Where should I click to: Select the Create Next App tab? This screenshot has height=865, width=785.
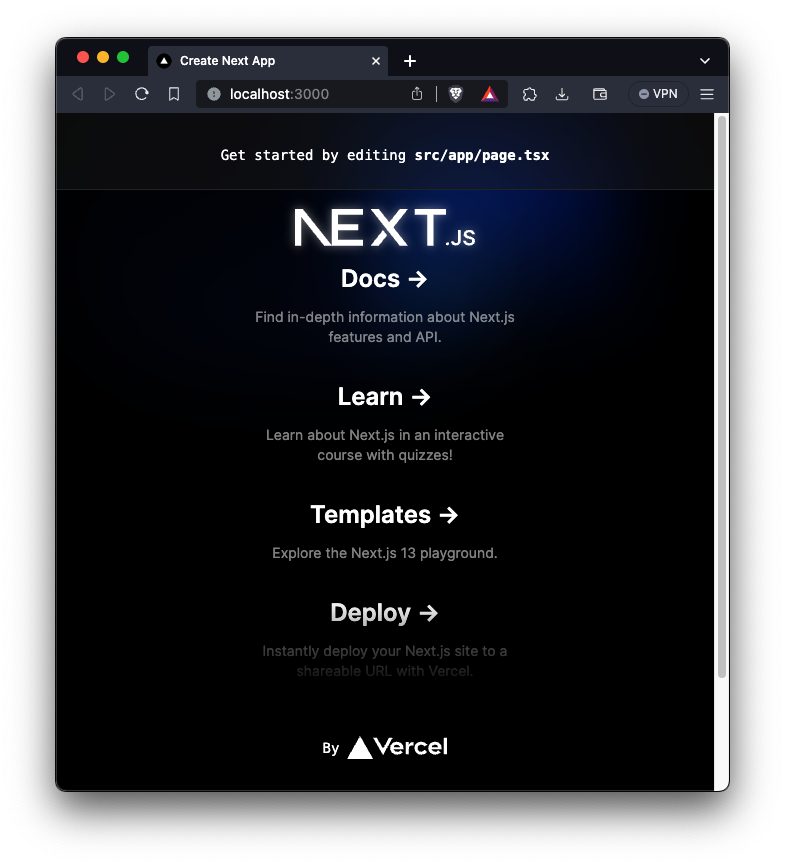coord(268,61)
